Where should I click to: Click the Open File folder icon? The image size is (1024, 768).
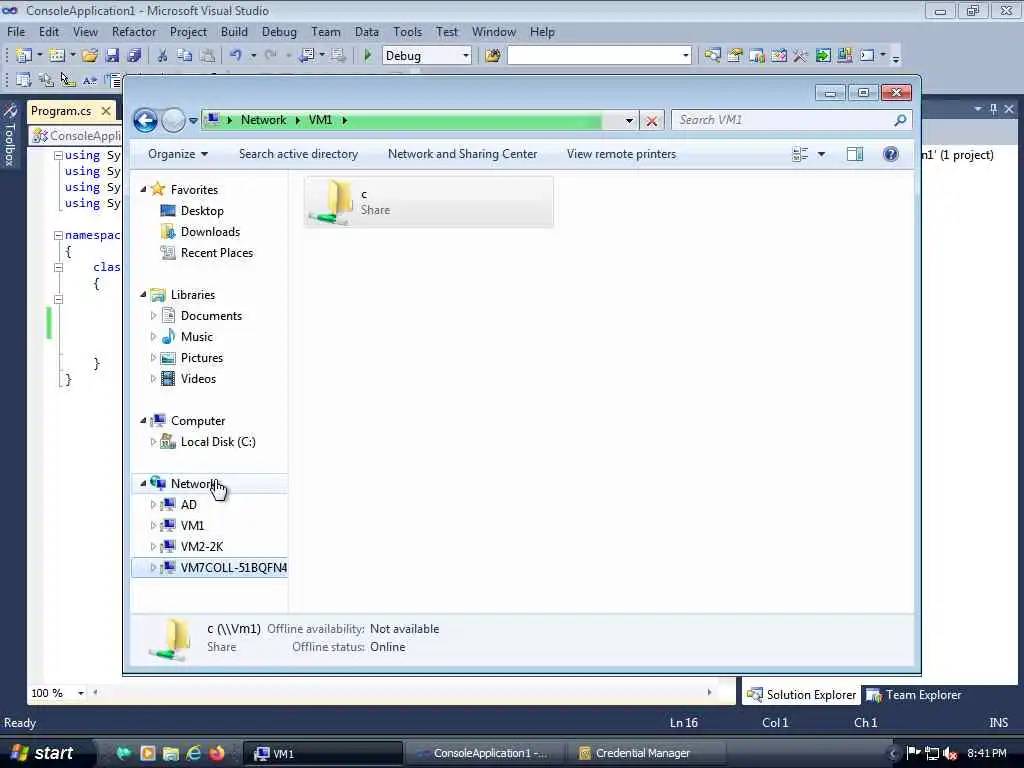click(x=90, y=56)
